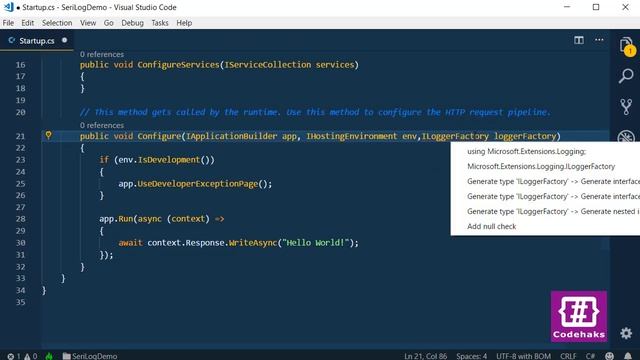Open the View menu
The width and height of the screenshot is (640, 360).
coord(88,23)
